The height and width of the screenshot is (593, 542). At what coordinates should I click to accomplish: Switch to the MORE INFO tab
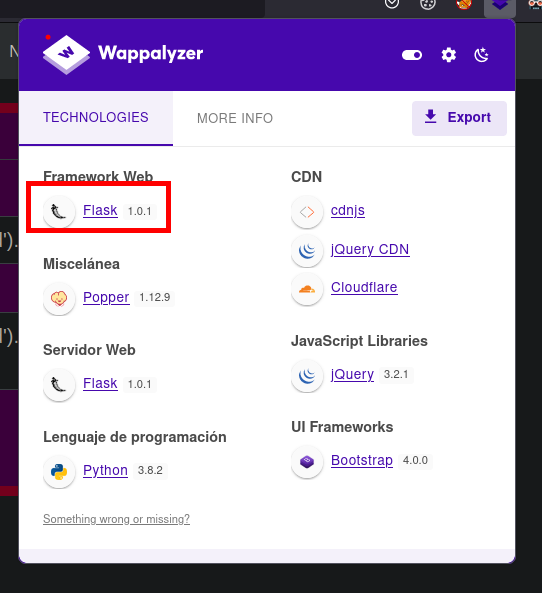pos(235,118)
